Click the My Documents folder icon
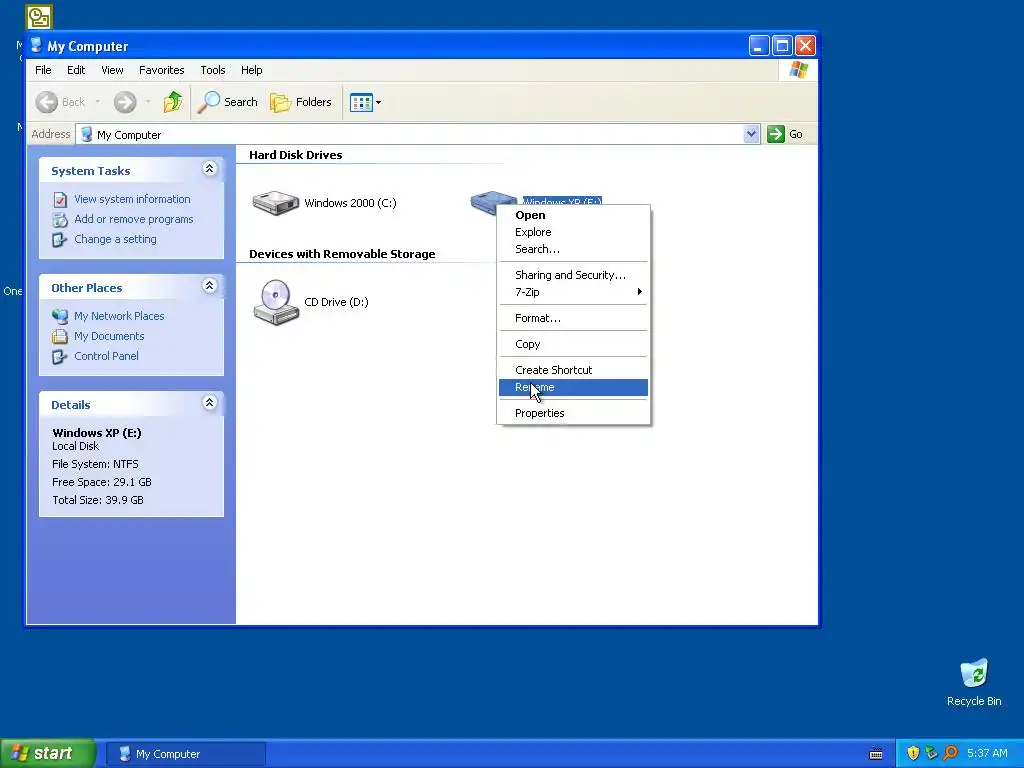1024x768 pixels. [x=59, y=336]
